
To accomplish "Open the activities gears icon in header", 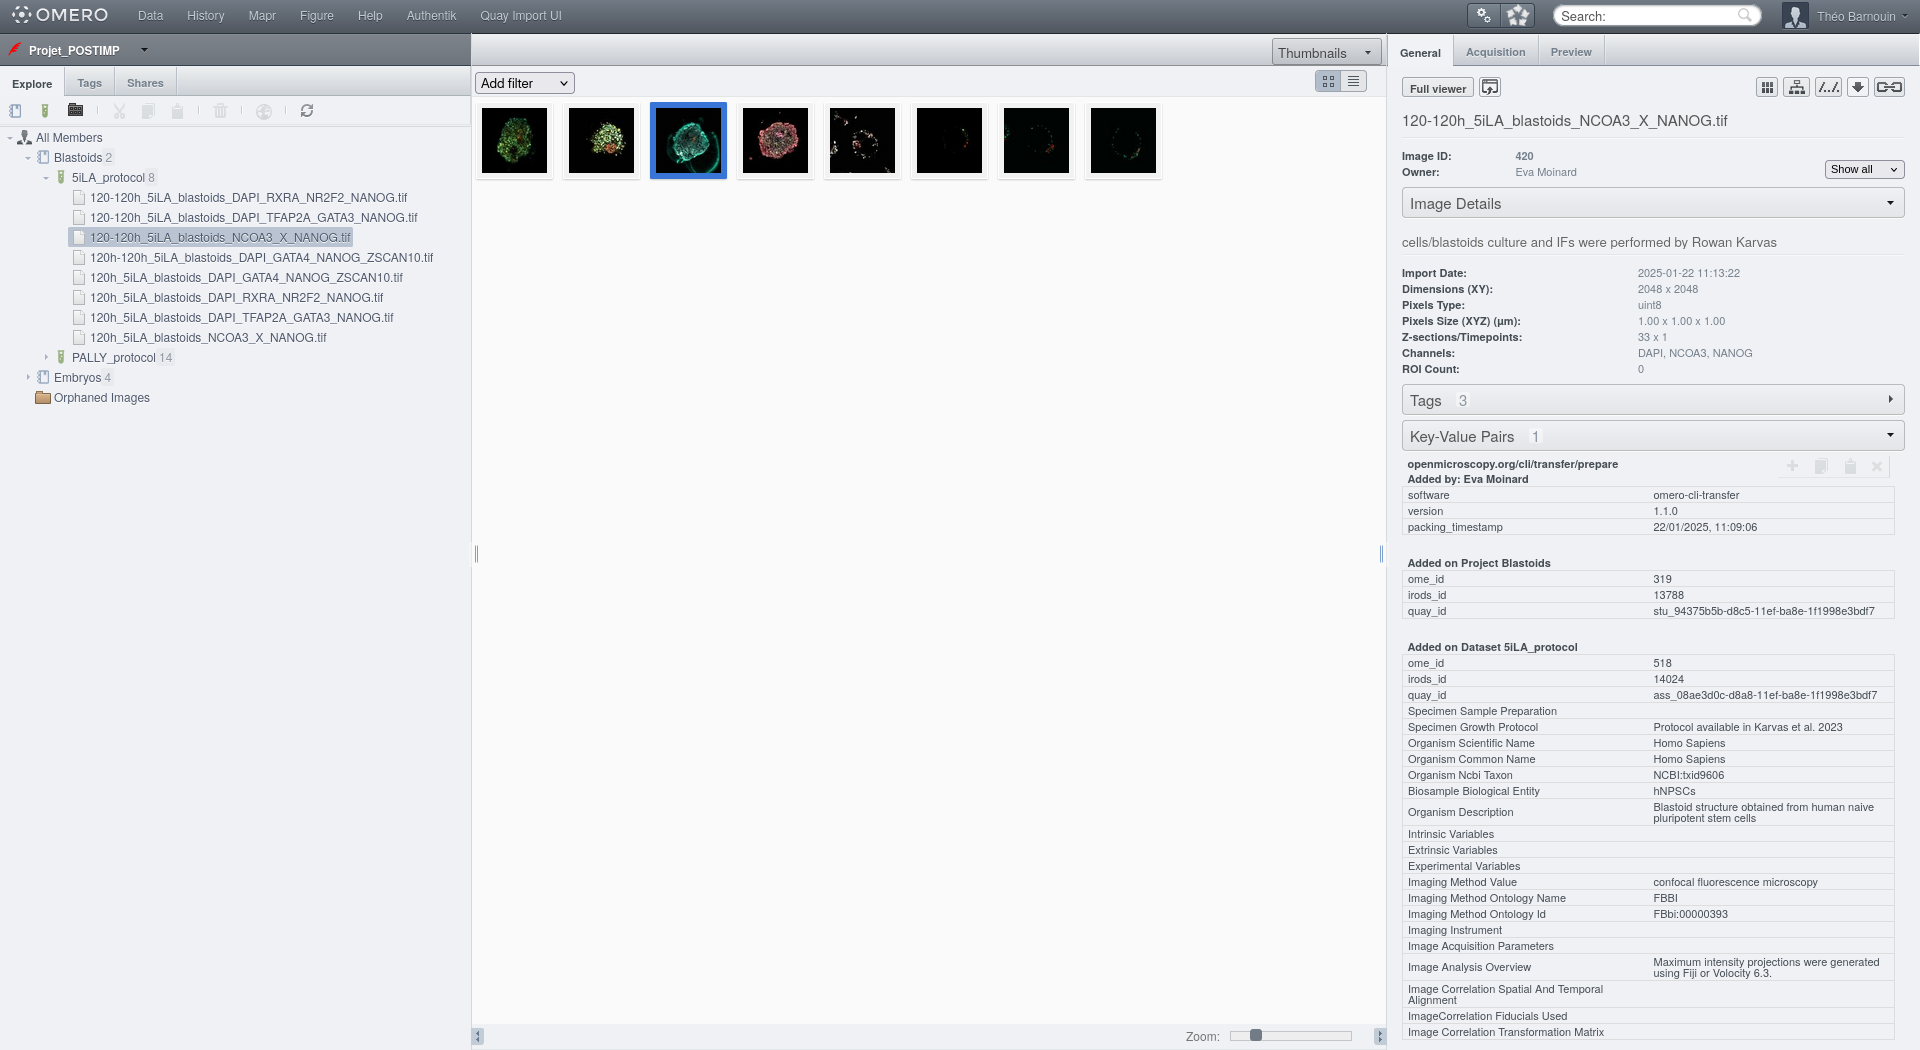I will pyautogui.click(x=1484, y=16).
